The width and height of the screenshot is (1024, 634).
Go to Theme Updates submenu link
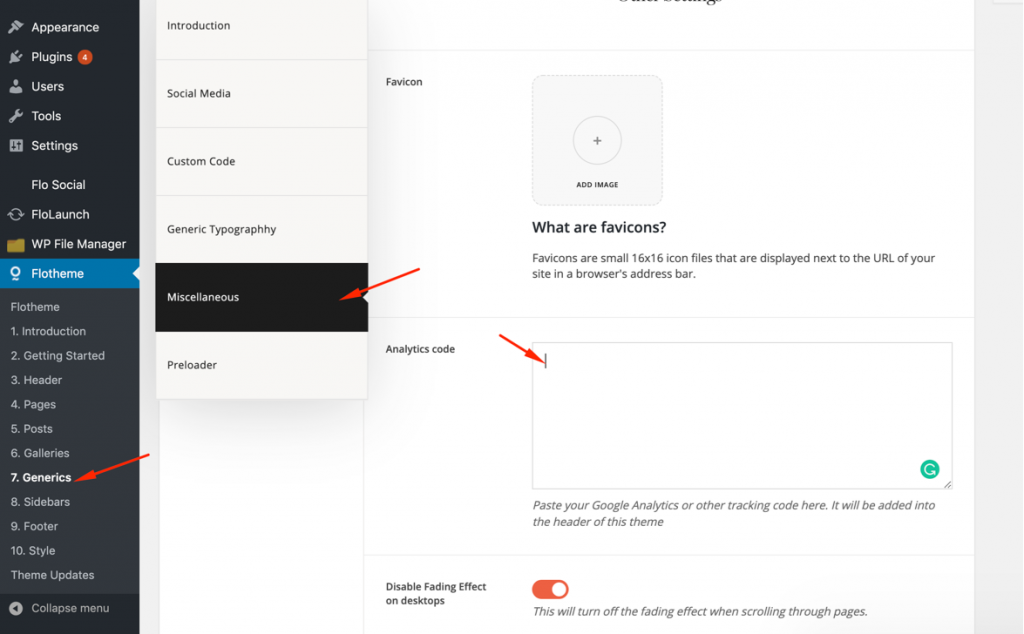[52, 575]
